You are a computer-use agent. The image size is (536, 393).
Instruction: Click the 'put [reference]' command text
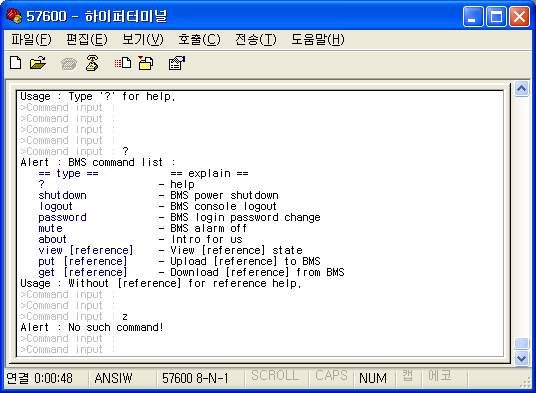(x=82, y=261)
